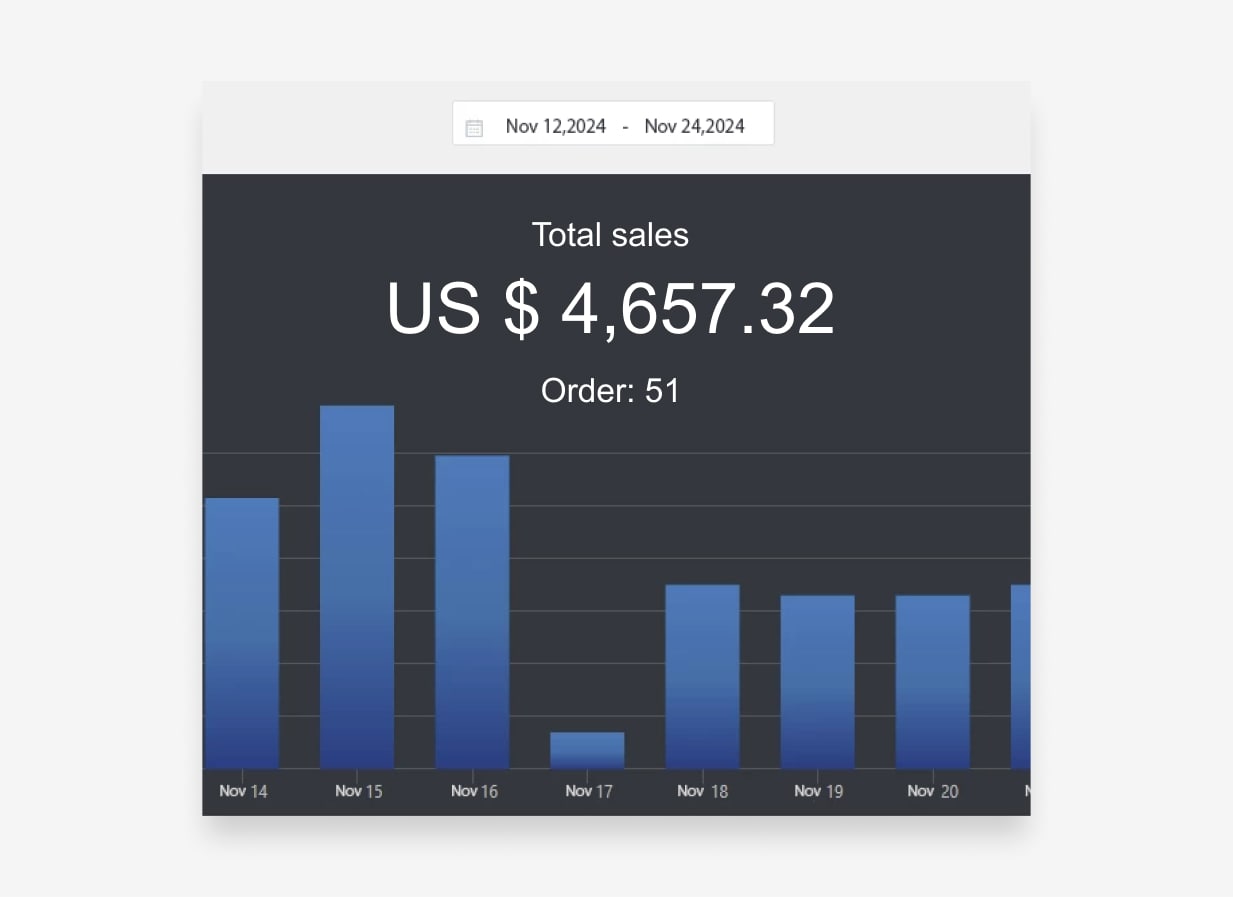Open the date range selector field
Screen dimensions: 1233x897
(613, 123)
